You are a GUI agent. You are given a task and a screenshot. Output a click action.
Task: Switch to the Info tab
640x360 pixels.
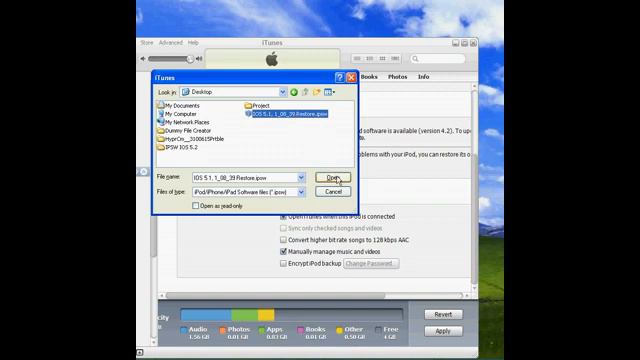423,77
